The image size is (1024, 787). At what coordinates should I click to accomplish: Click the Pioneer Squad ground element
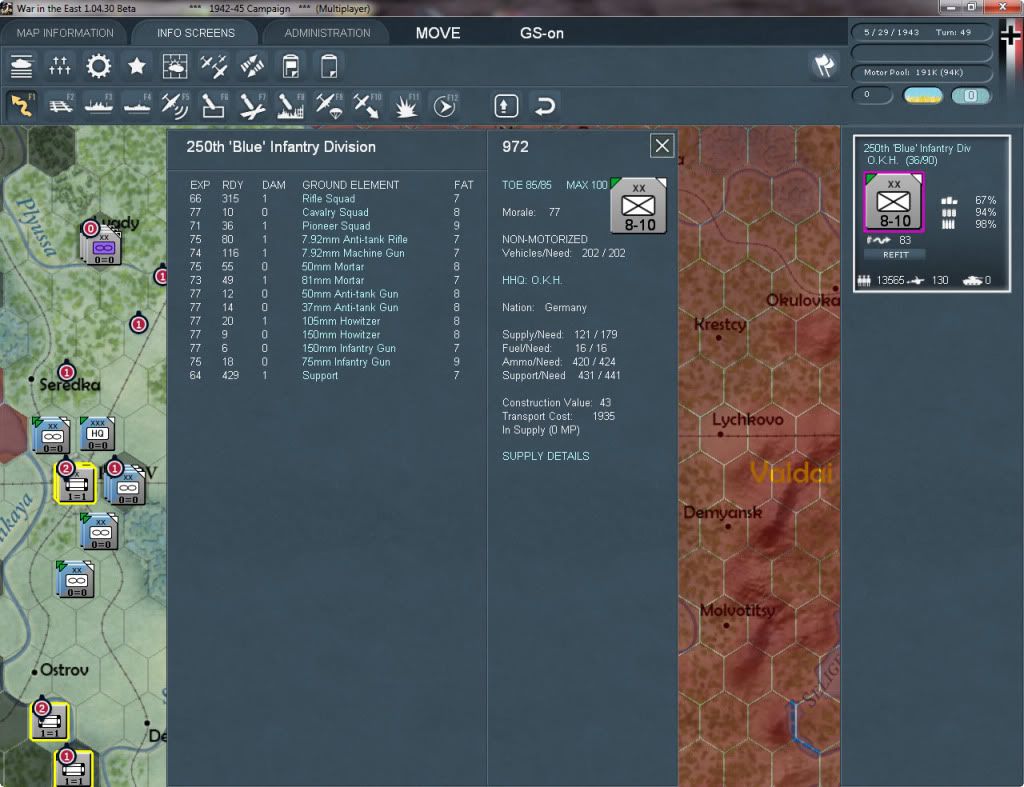tap(336, 226)
